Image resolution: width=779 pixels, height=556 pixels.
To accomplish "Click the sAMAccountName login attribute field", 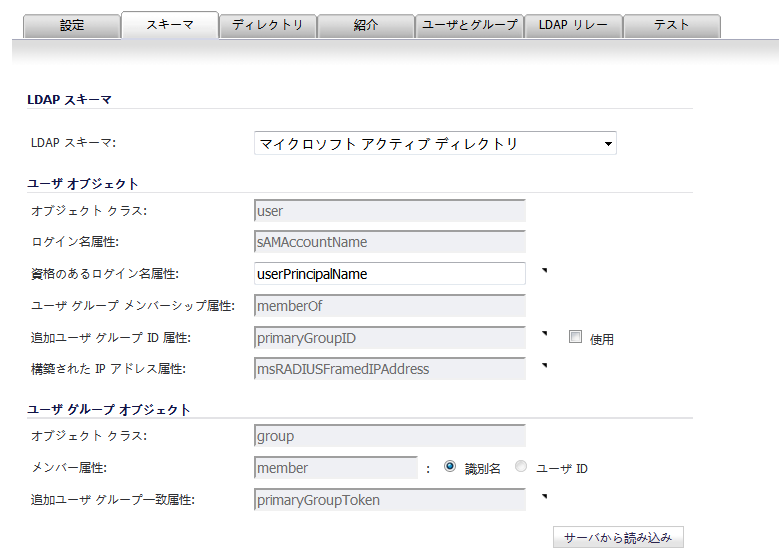I will pos(390,242).
